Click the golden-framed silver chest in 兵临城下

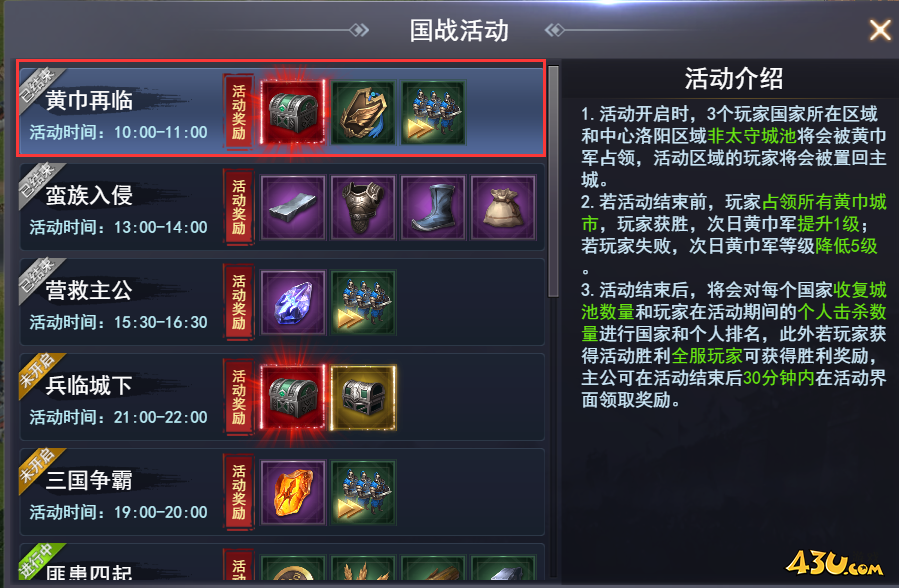tap(363, 398)
